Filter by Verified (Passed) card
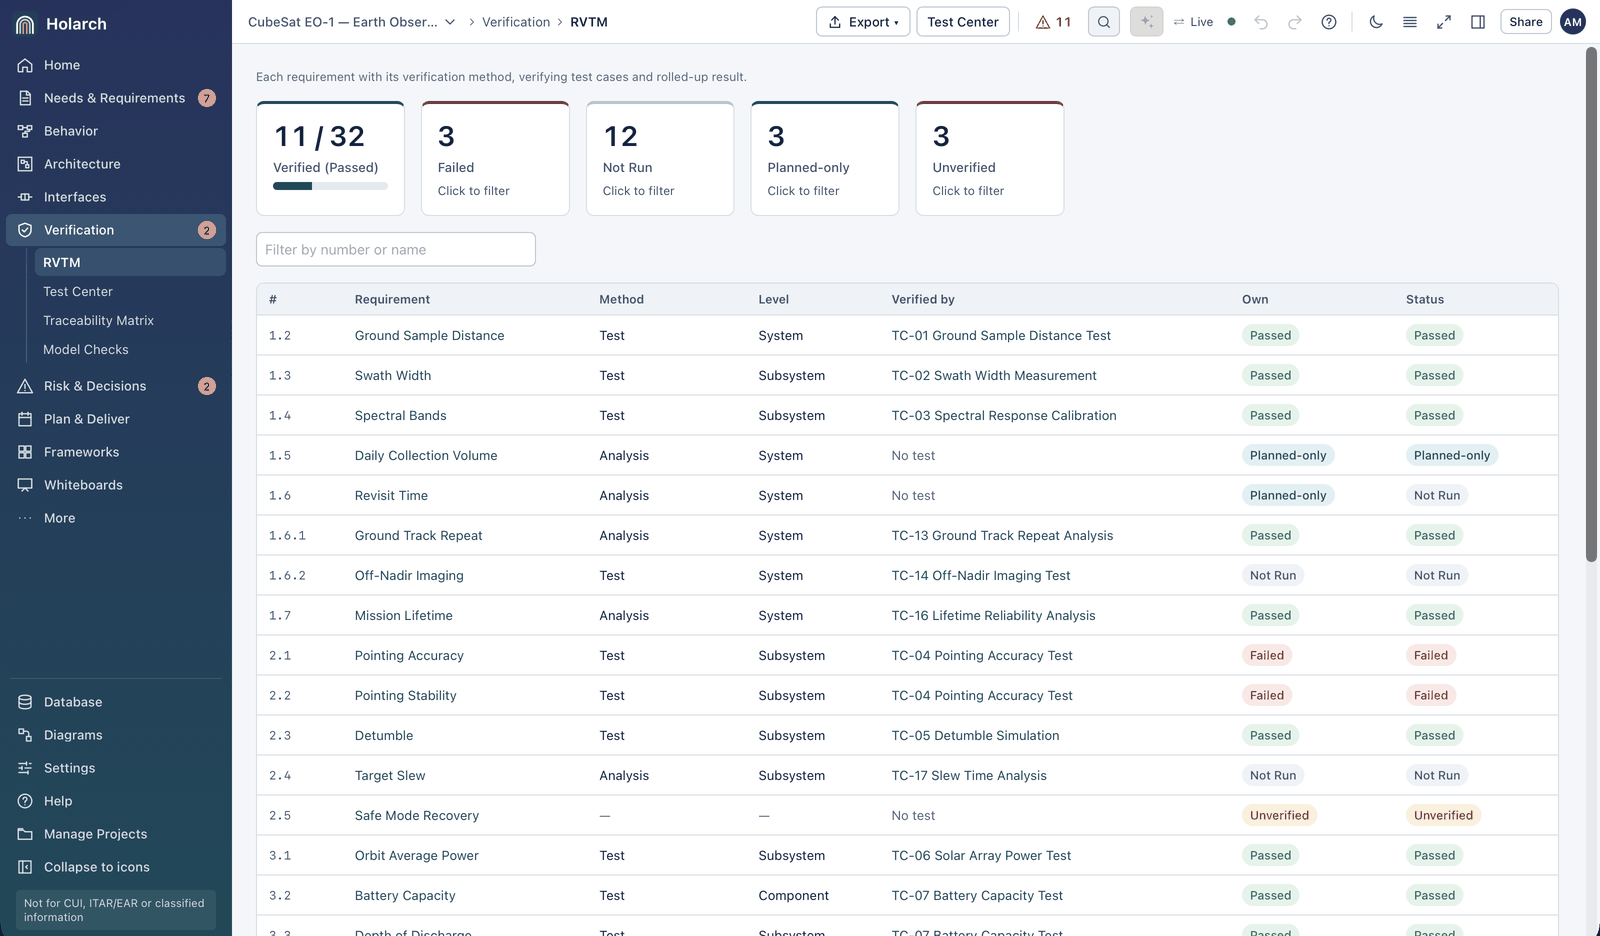The height and width of the screenshot is (936, 1600). [331, 158]
